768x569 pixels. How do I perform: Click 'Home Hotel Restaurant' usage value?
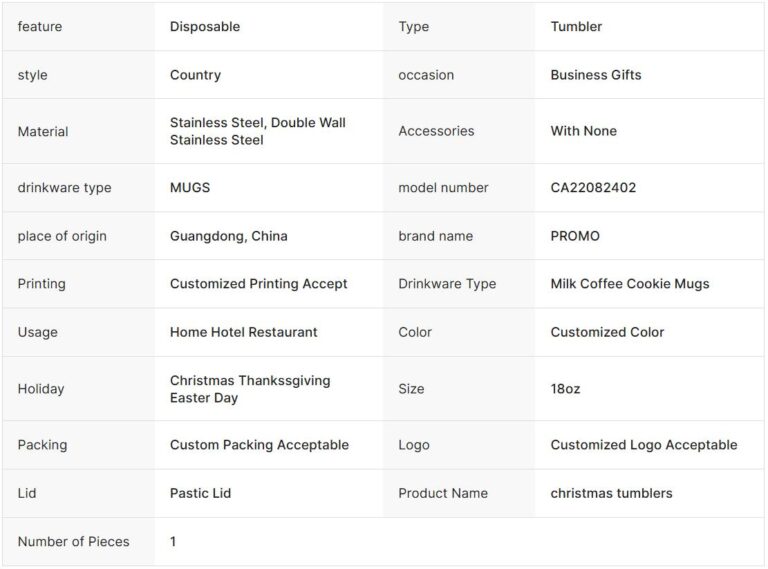(x=243, y=332)
